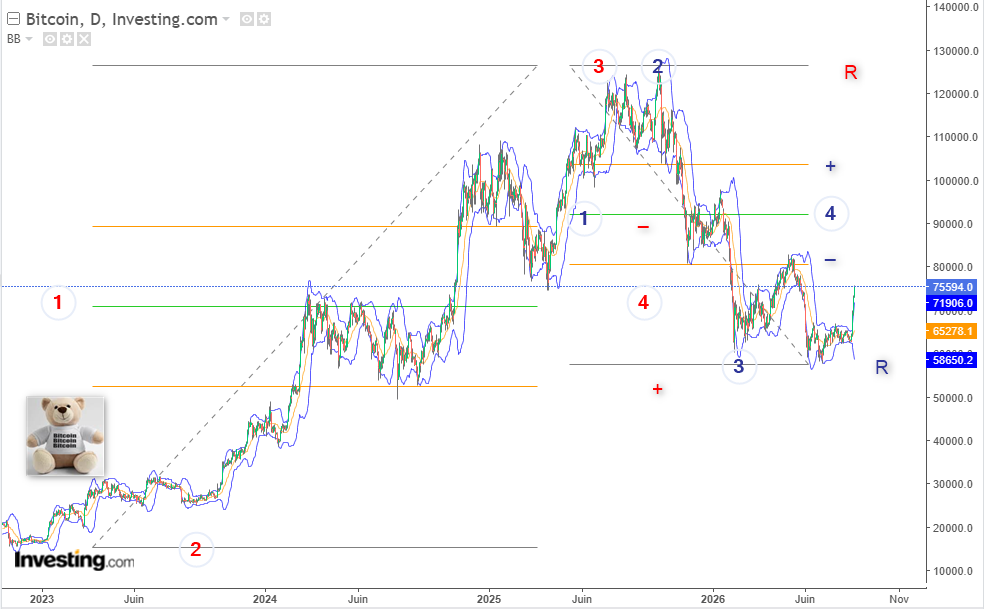984x609 pixels.
Task: Click the 58650.2 lower band price label
Action: (x=952, y=360)
